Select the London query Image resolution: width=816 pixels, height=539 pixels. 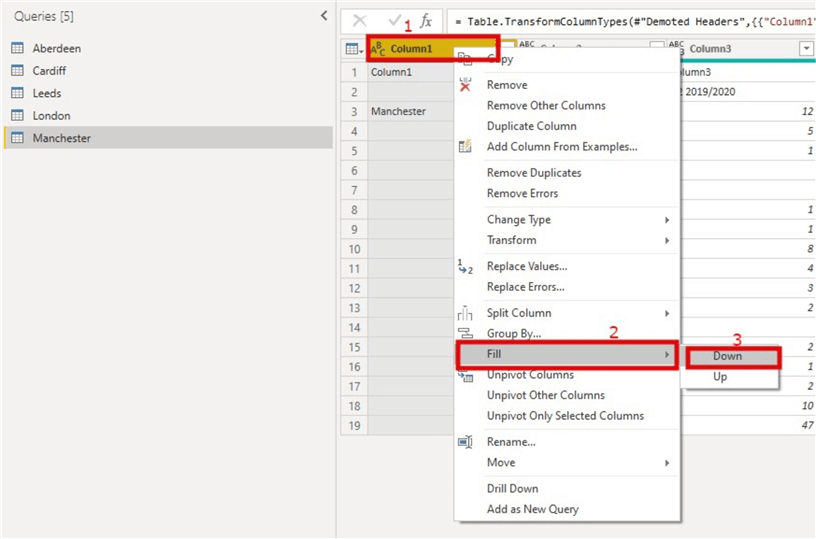tap(51, 116)
